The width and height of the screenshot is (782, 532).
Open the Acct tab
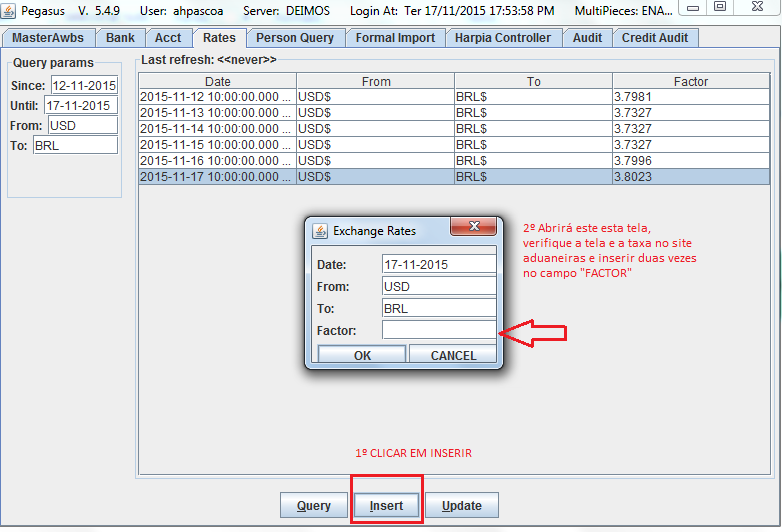pyautogui.click(x=168, y=38)
